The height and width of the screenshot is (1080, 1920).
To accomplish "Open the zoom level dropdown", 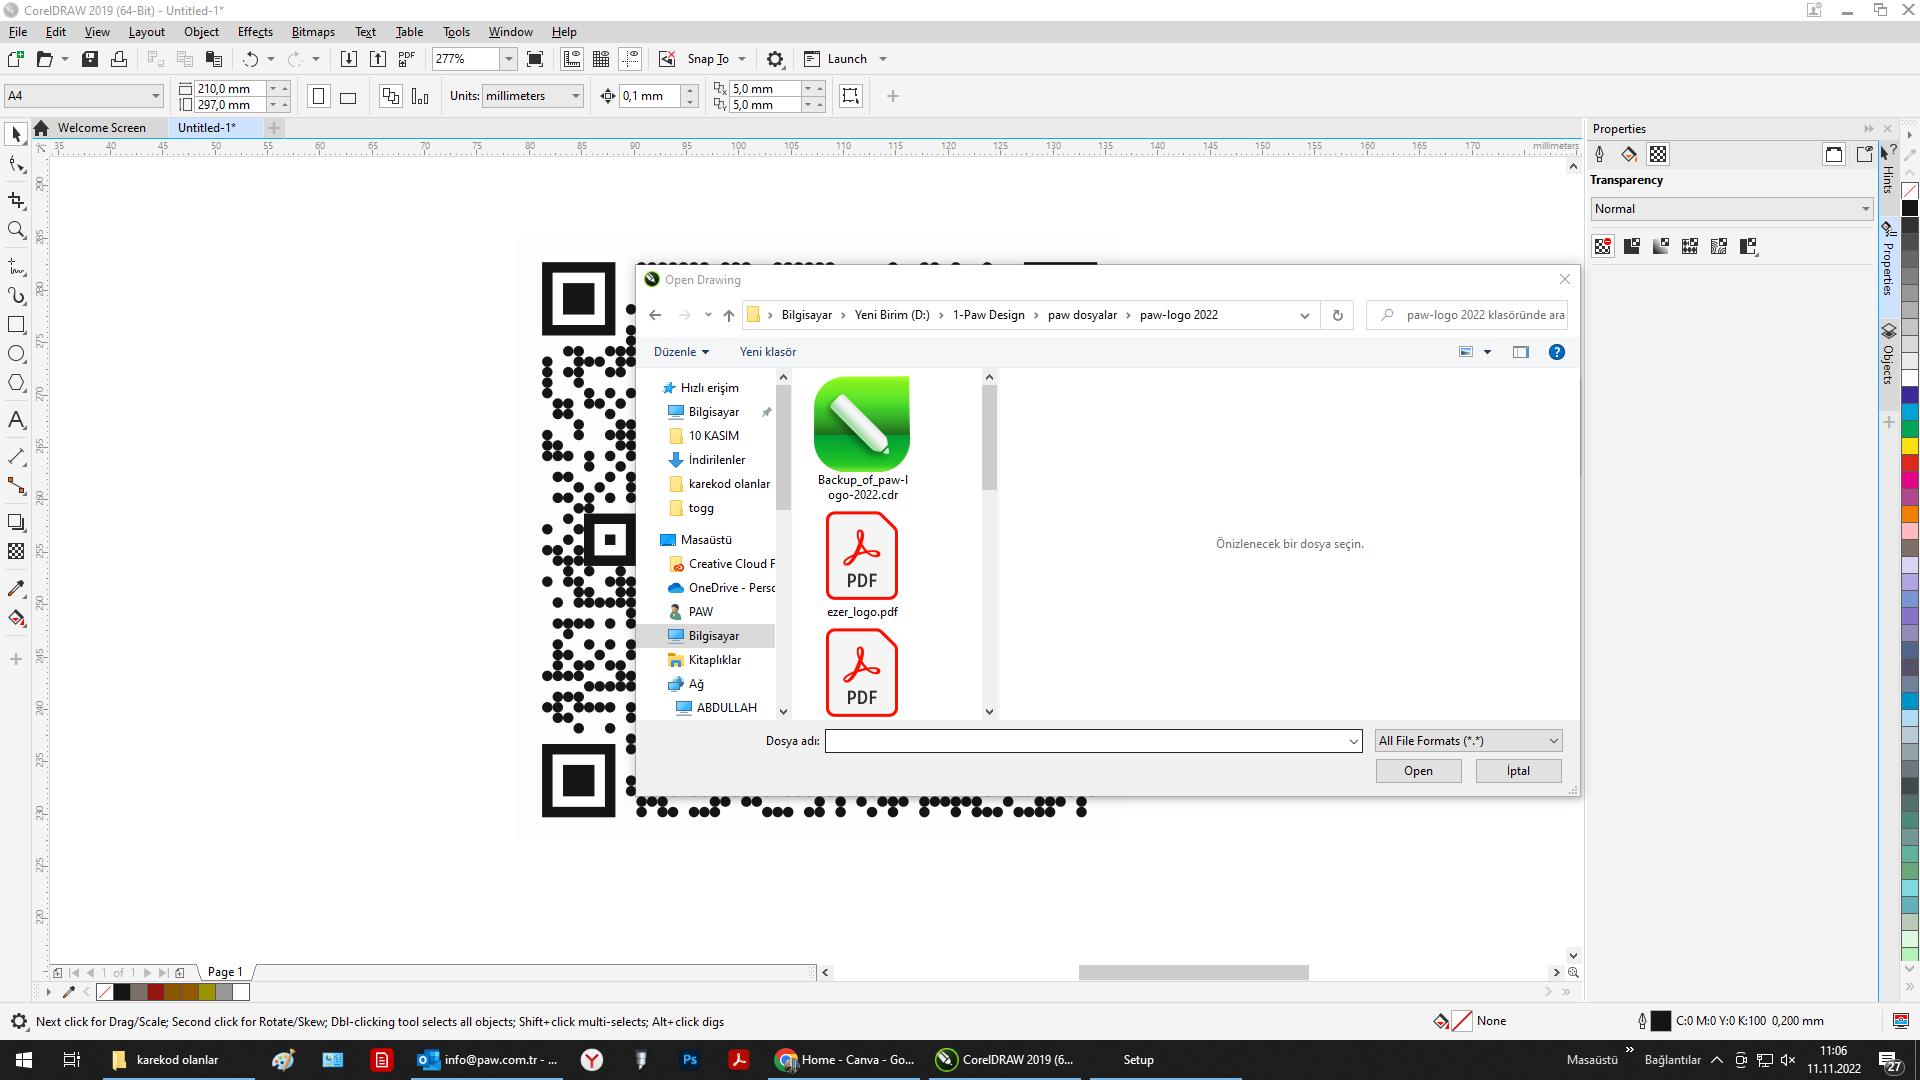I will pos(508,59).
